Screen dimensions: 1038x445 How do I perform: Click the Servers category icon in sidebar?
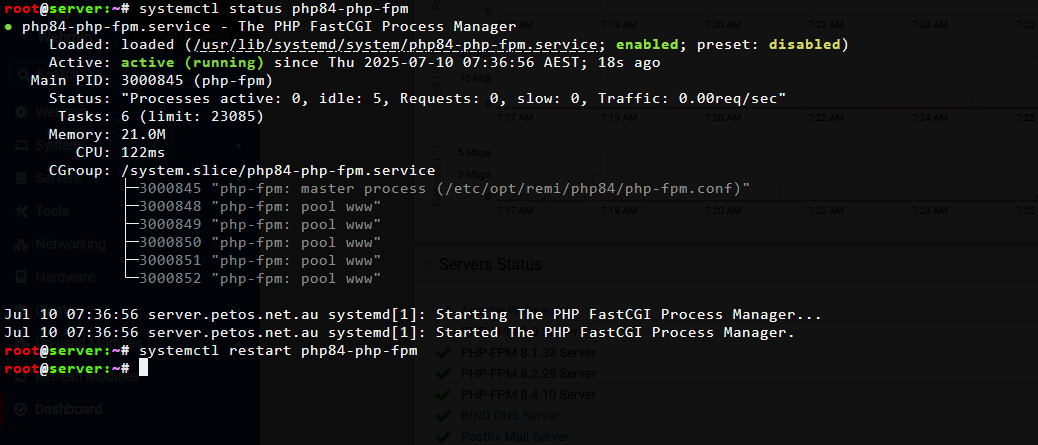click(x=21, y=178)
